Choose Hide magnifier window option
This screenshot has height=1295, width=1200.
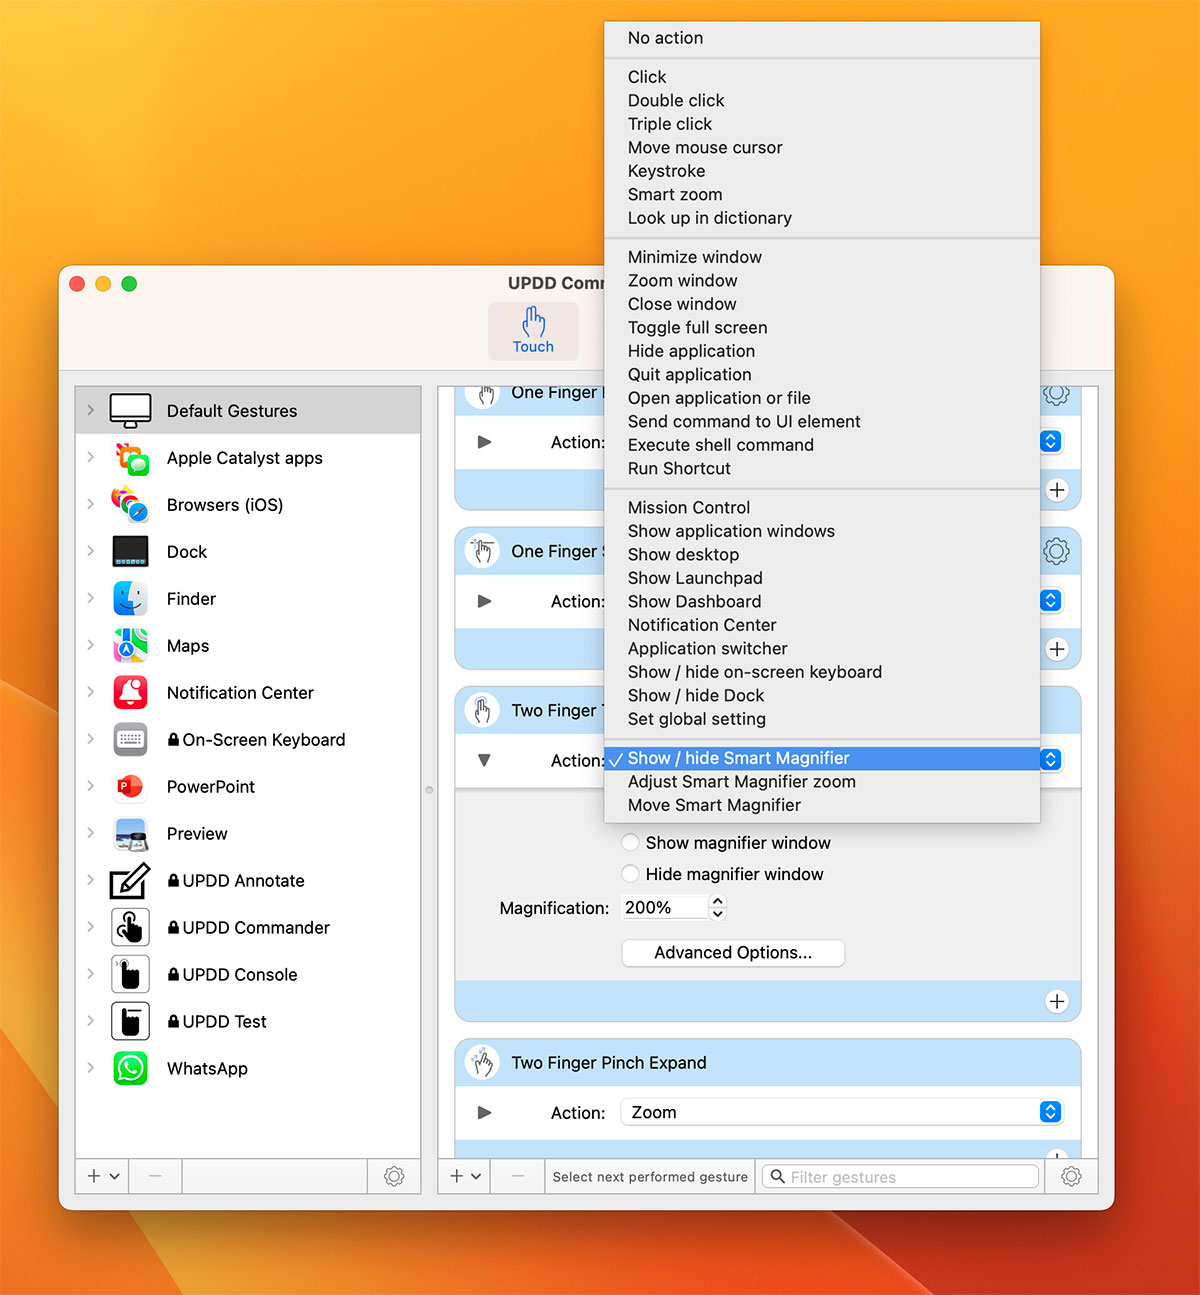pyautogui.click(x=630, y=873)
